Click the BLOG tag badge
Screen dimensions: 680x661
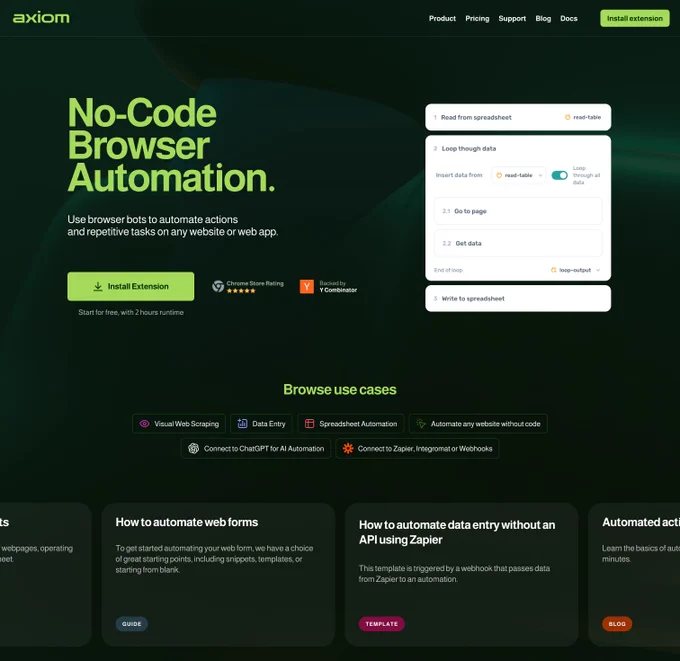click(x=617, y=624)
